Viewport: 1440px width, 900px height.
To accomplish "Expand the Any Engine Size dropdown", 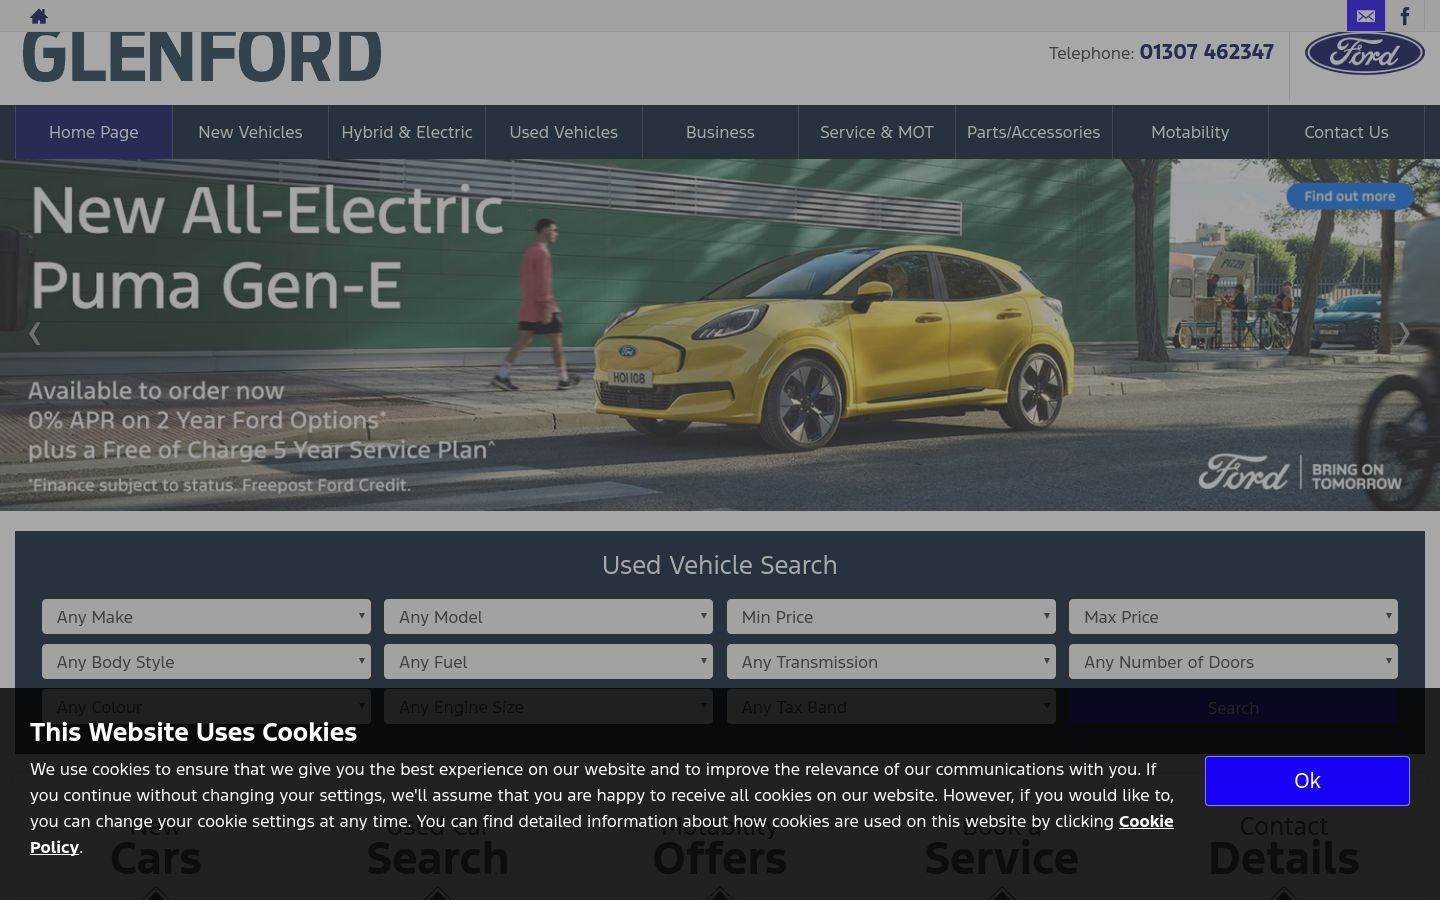I will tap(548, 707).
